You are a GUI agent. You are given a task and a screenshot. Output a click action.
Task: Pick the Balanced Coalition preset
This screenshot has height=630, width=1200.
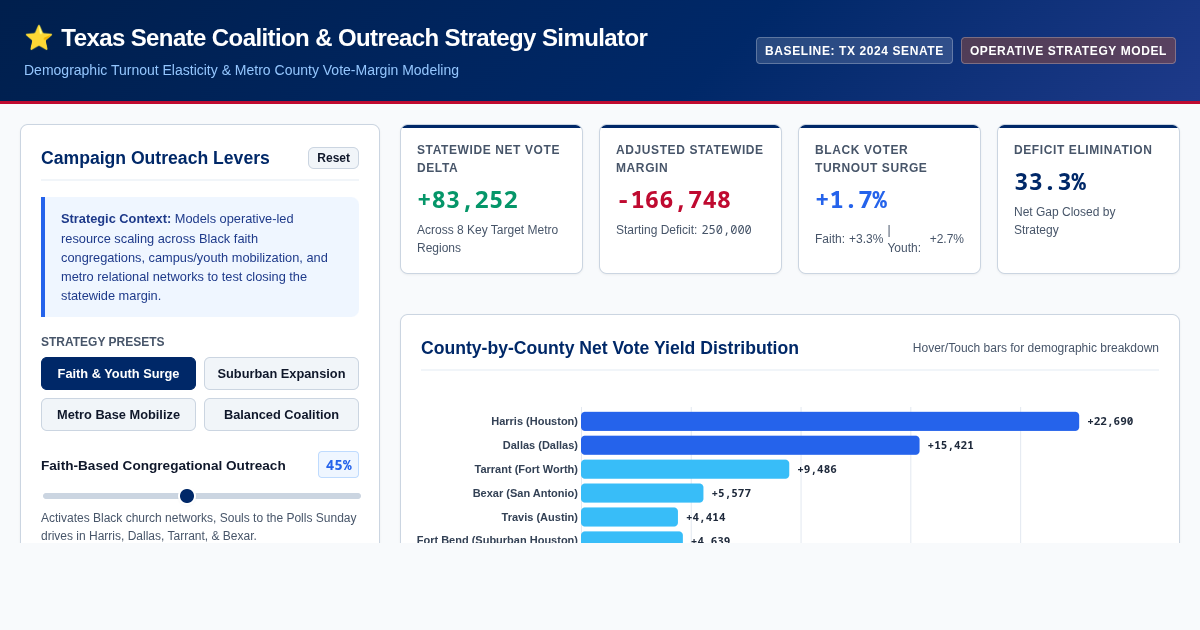pos(281,414)
